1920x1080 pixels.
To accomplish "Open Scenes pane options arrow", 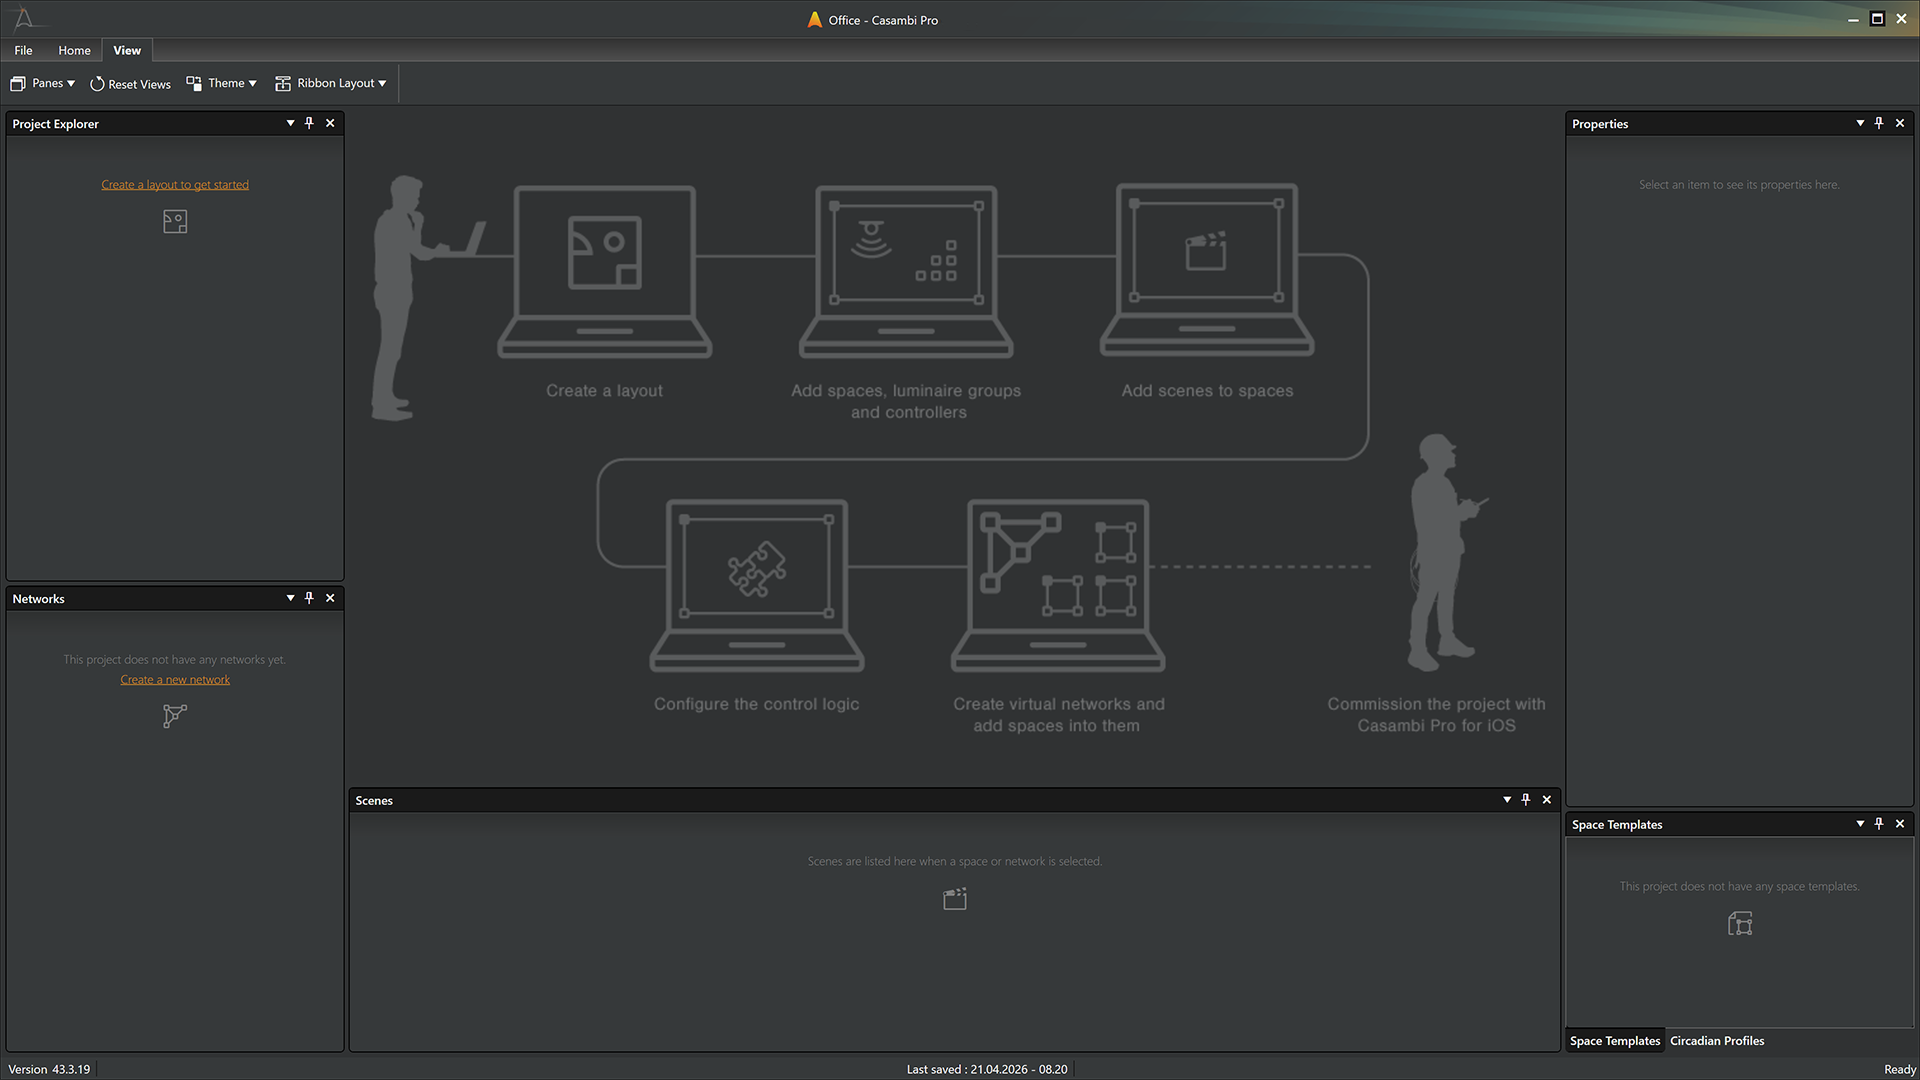I will [1507, 800].
